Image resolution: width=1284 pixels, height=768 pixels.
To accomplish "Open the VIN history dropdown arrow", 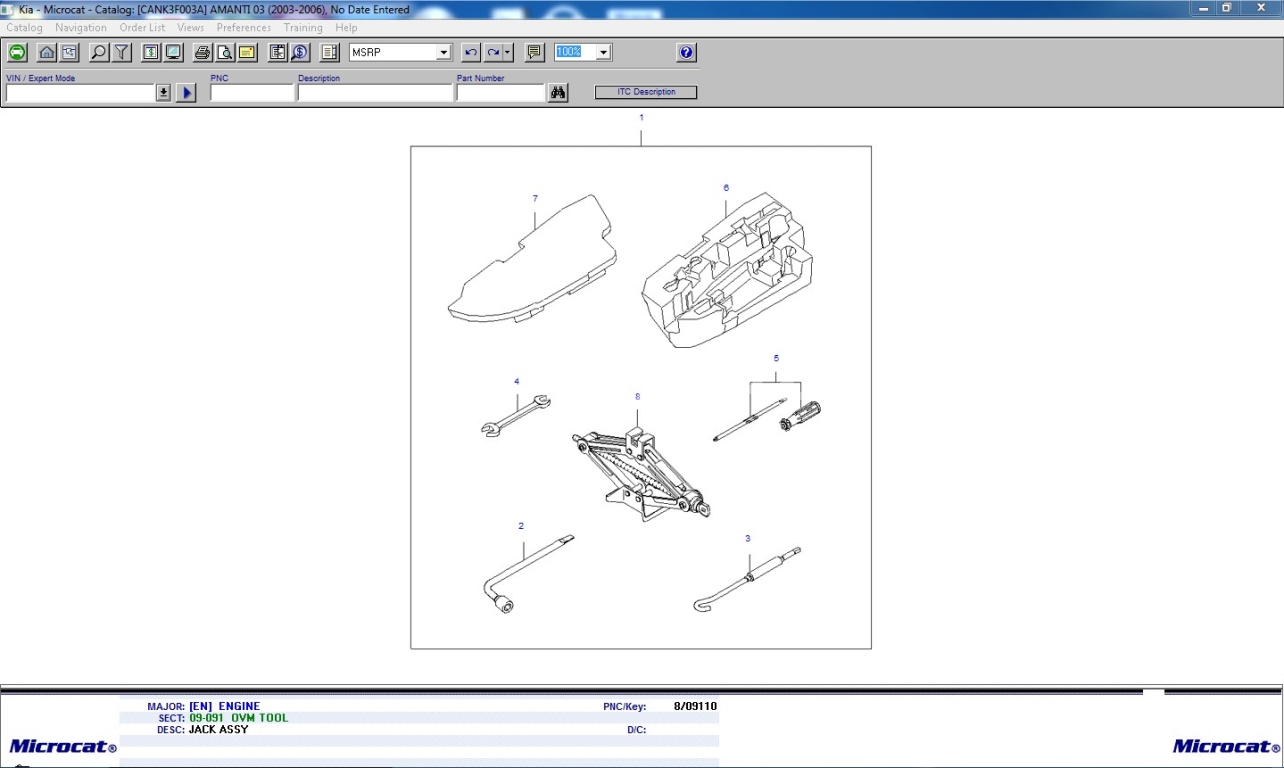I will click(x=164, y=92).
